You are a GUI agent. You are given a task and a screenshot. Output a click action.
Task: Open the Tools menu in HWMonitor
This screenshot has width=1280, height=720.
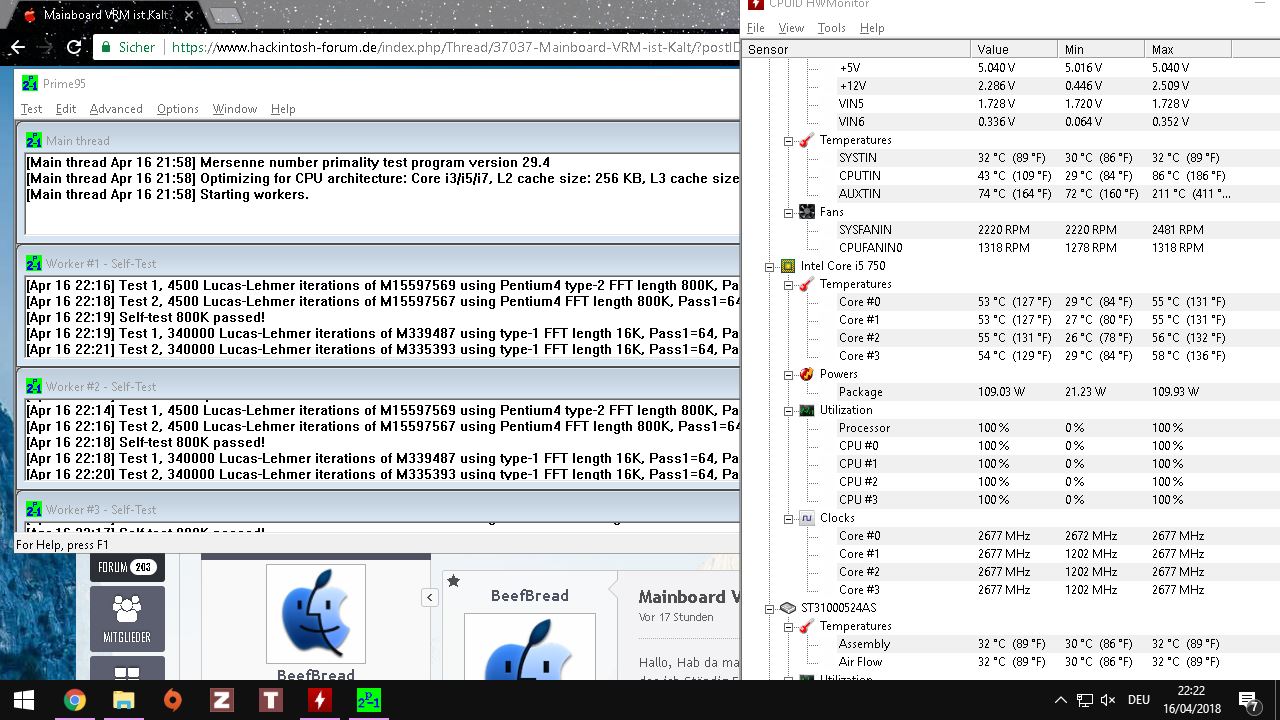point(831,28)
